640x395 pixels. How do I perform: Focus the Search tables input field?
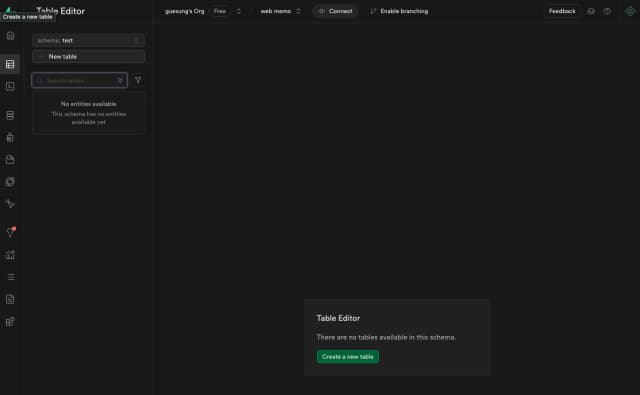[x=80, y=80]
